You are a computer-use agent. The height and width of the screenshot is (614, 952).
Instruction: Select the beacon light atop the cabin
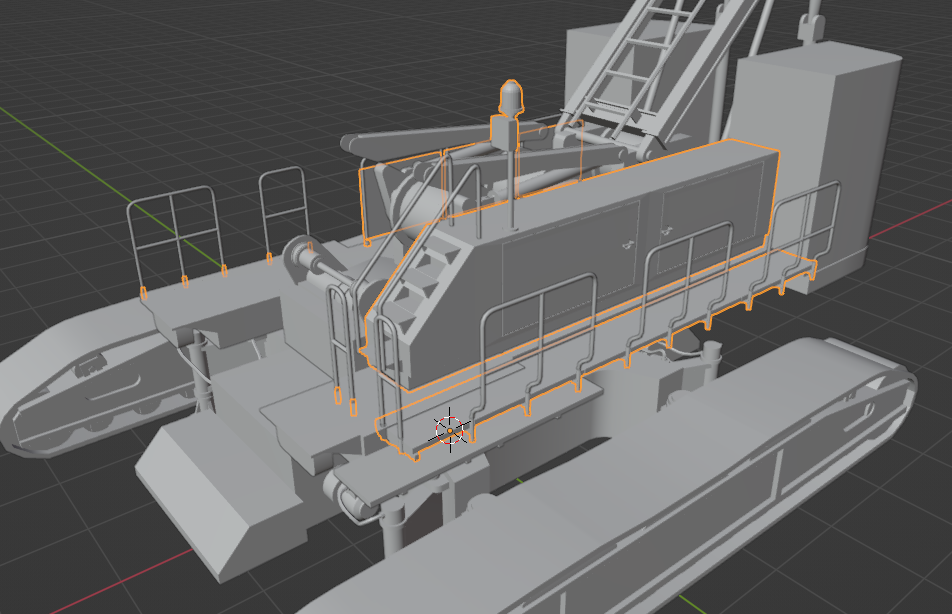click(511, 97)
